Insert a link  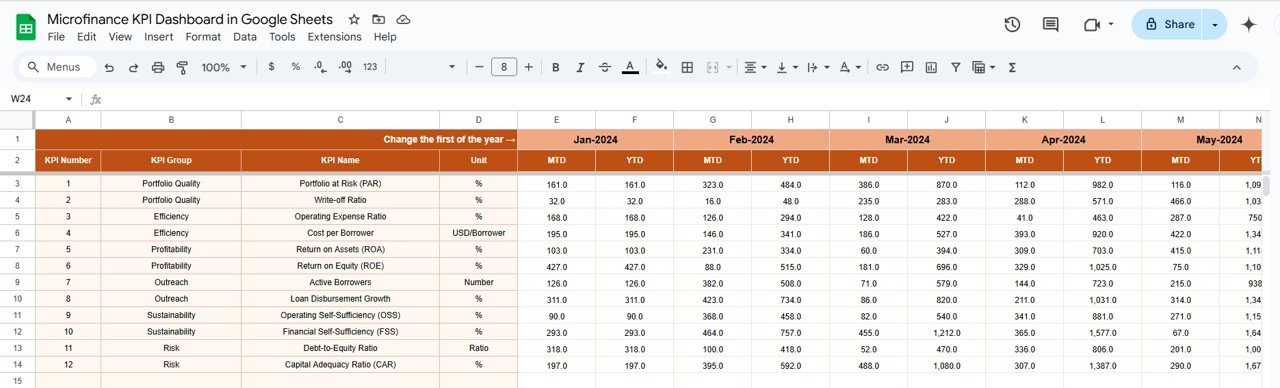(882, 67)
